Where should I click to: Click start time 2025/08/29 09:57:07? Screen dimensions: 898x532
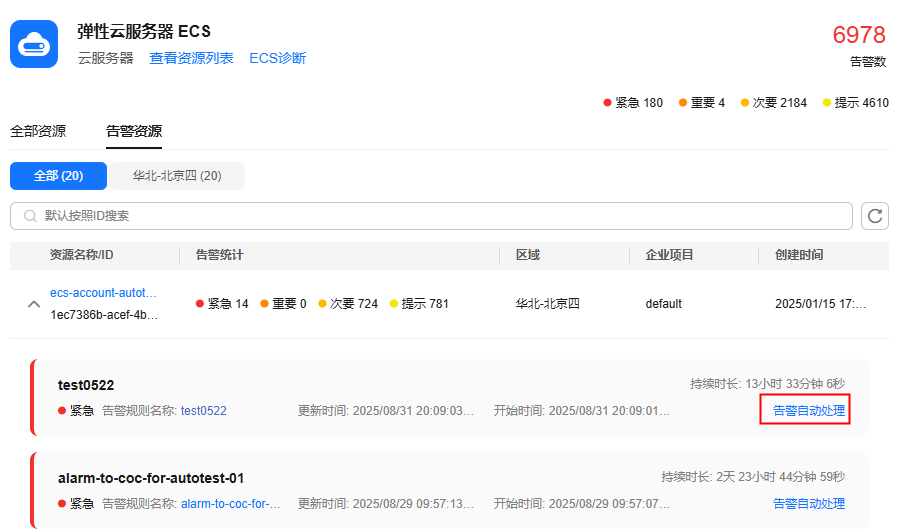[582, 503]
